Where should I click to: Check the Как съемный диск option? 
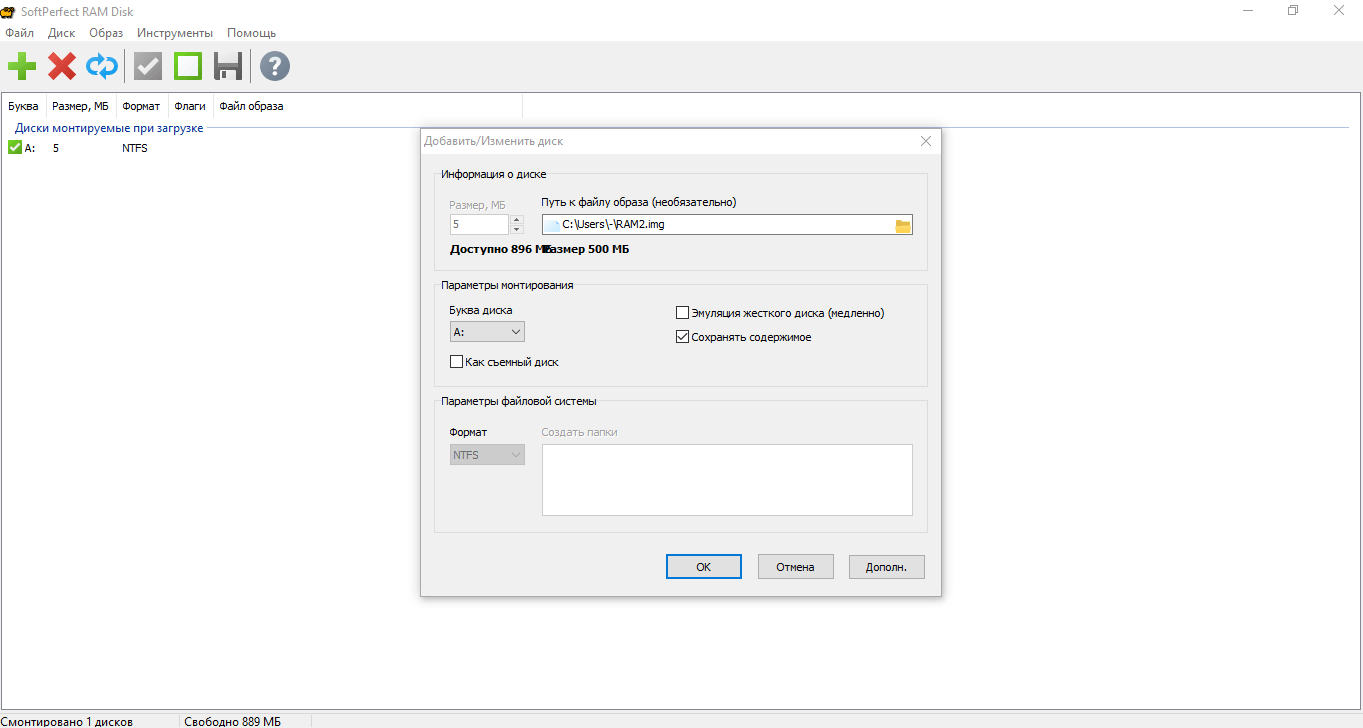pos(456,362)
